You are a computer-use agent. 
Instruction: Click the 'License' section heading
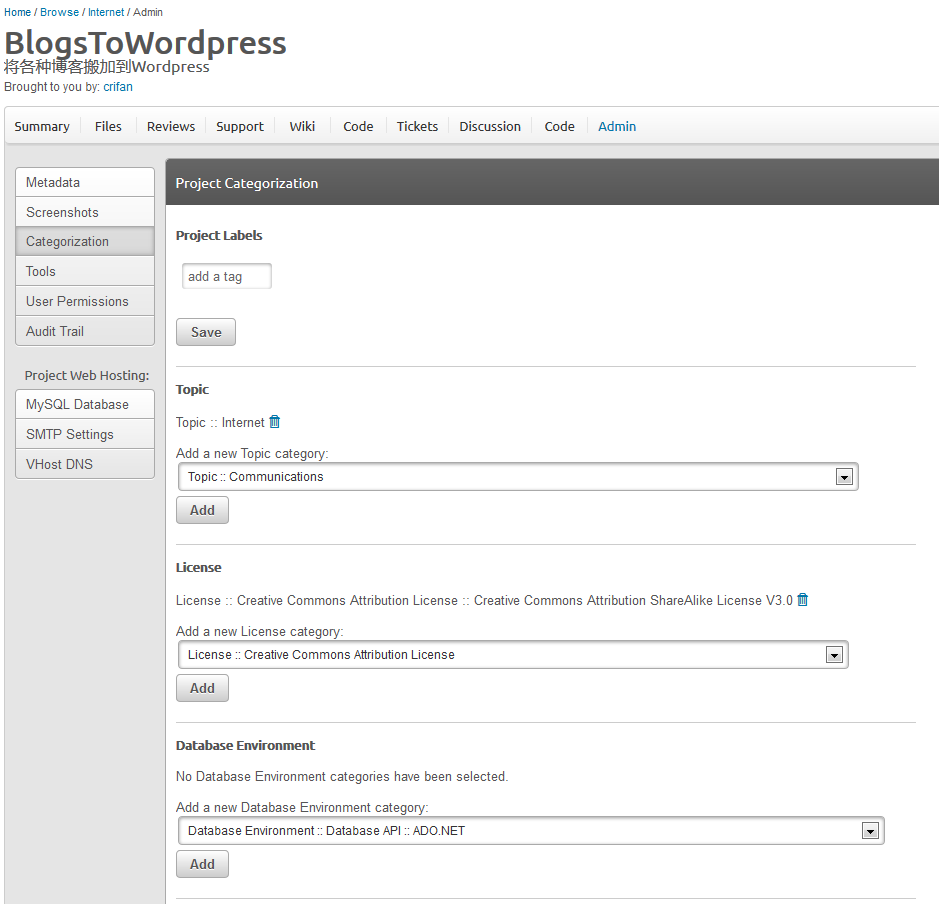coord(199,568)
